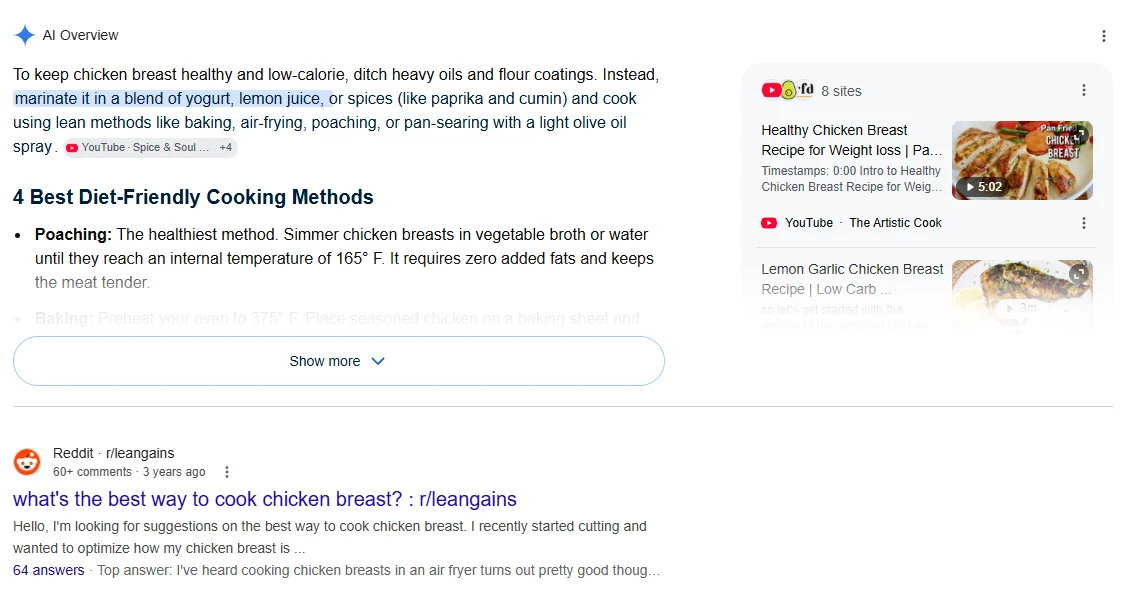
Task: Open what's the best way to cook chicken breast link
Action: tap(264, 499)
